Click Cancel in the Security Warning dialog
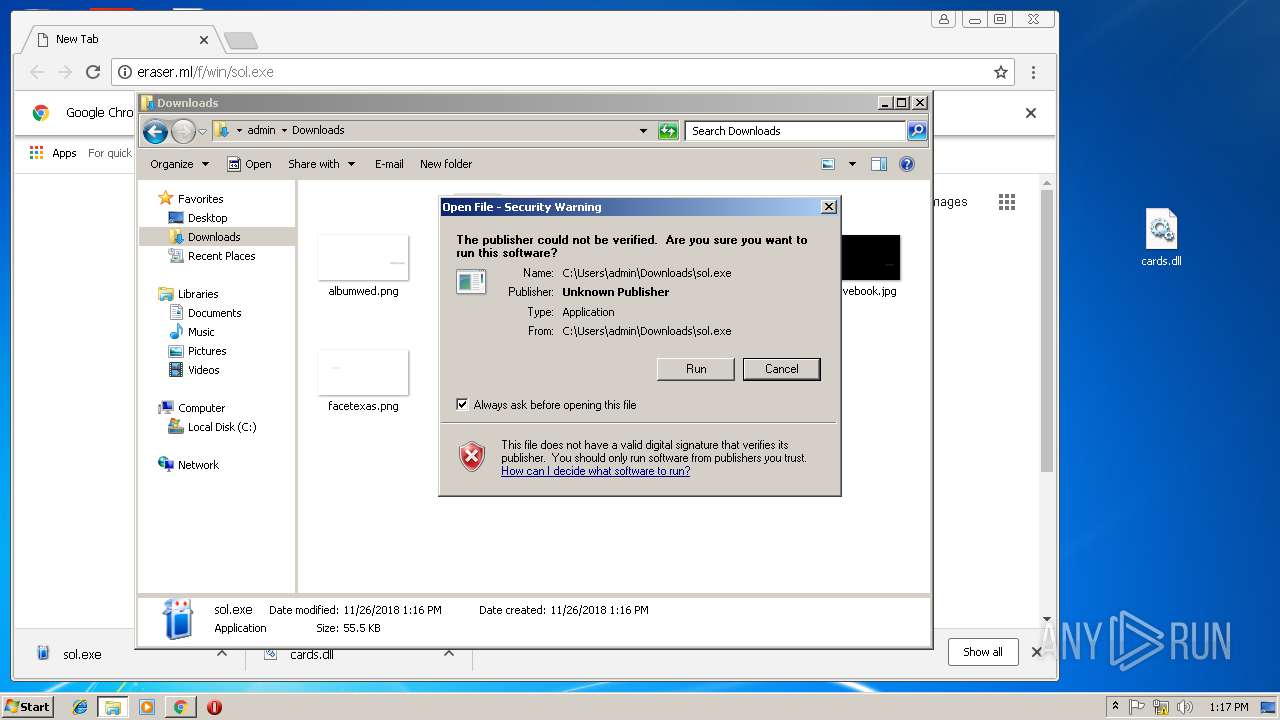This screenshot has width=1280, height=720. tap(781, 369)
